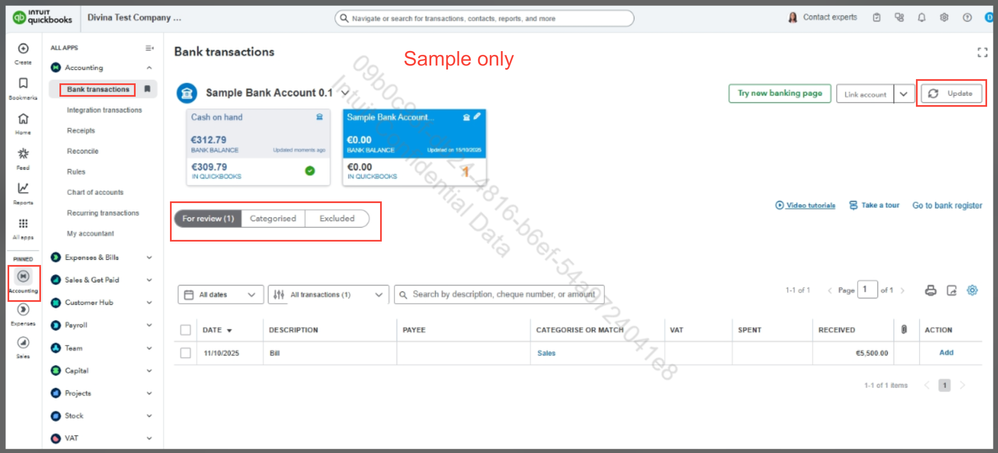This screenshot has height=453, width=998.
Task: Open the Feed icon
Action: 23,153
